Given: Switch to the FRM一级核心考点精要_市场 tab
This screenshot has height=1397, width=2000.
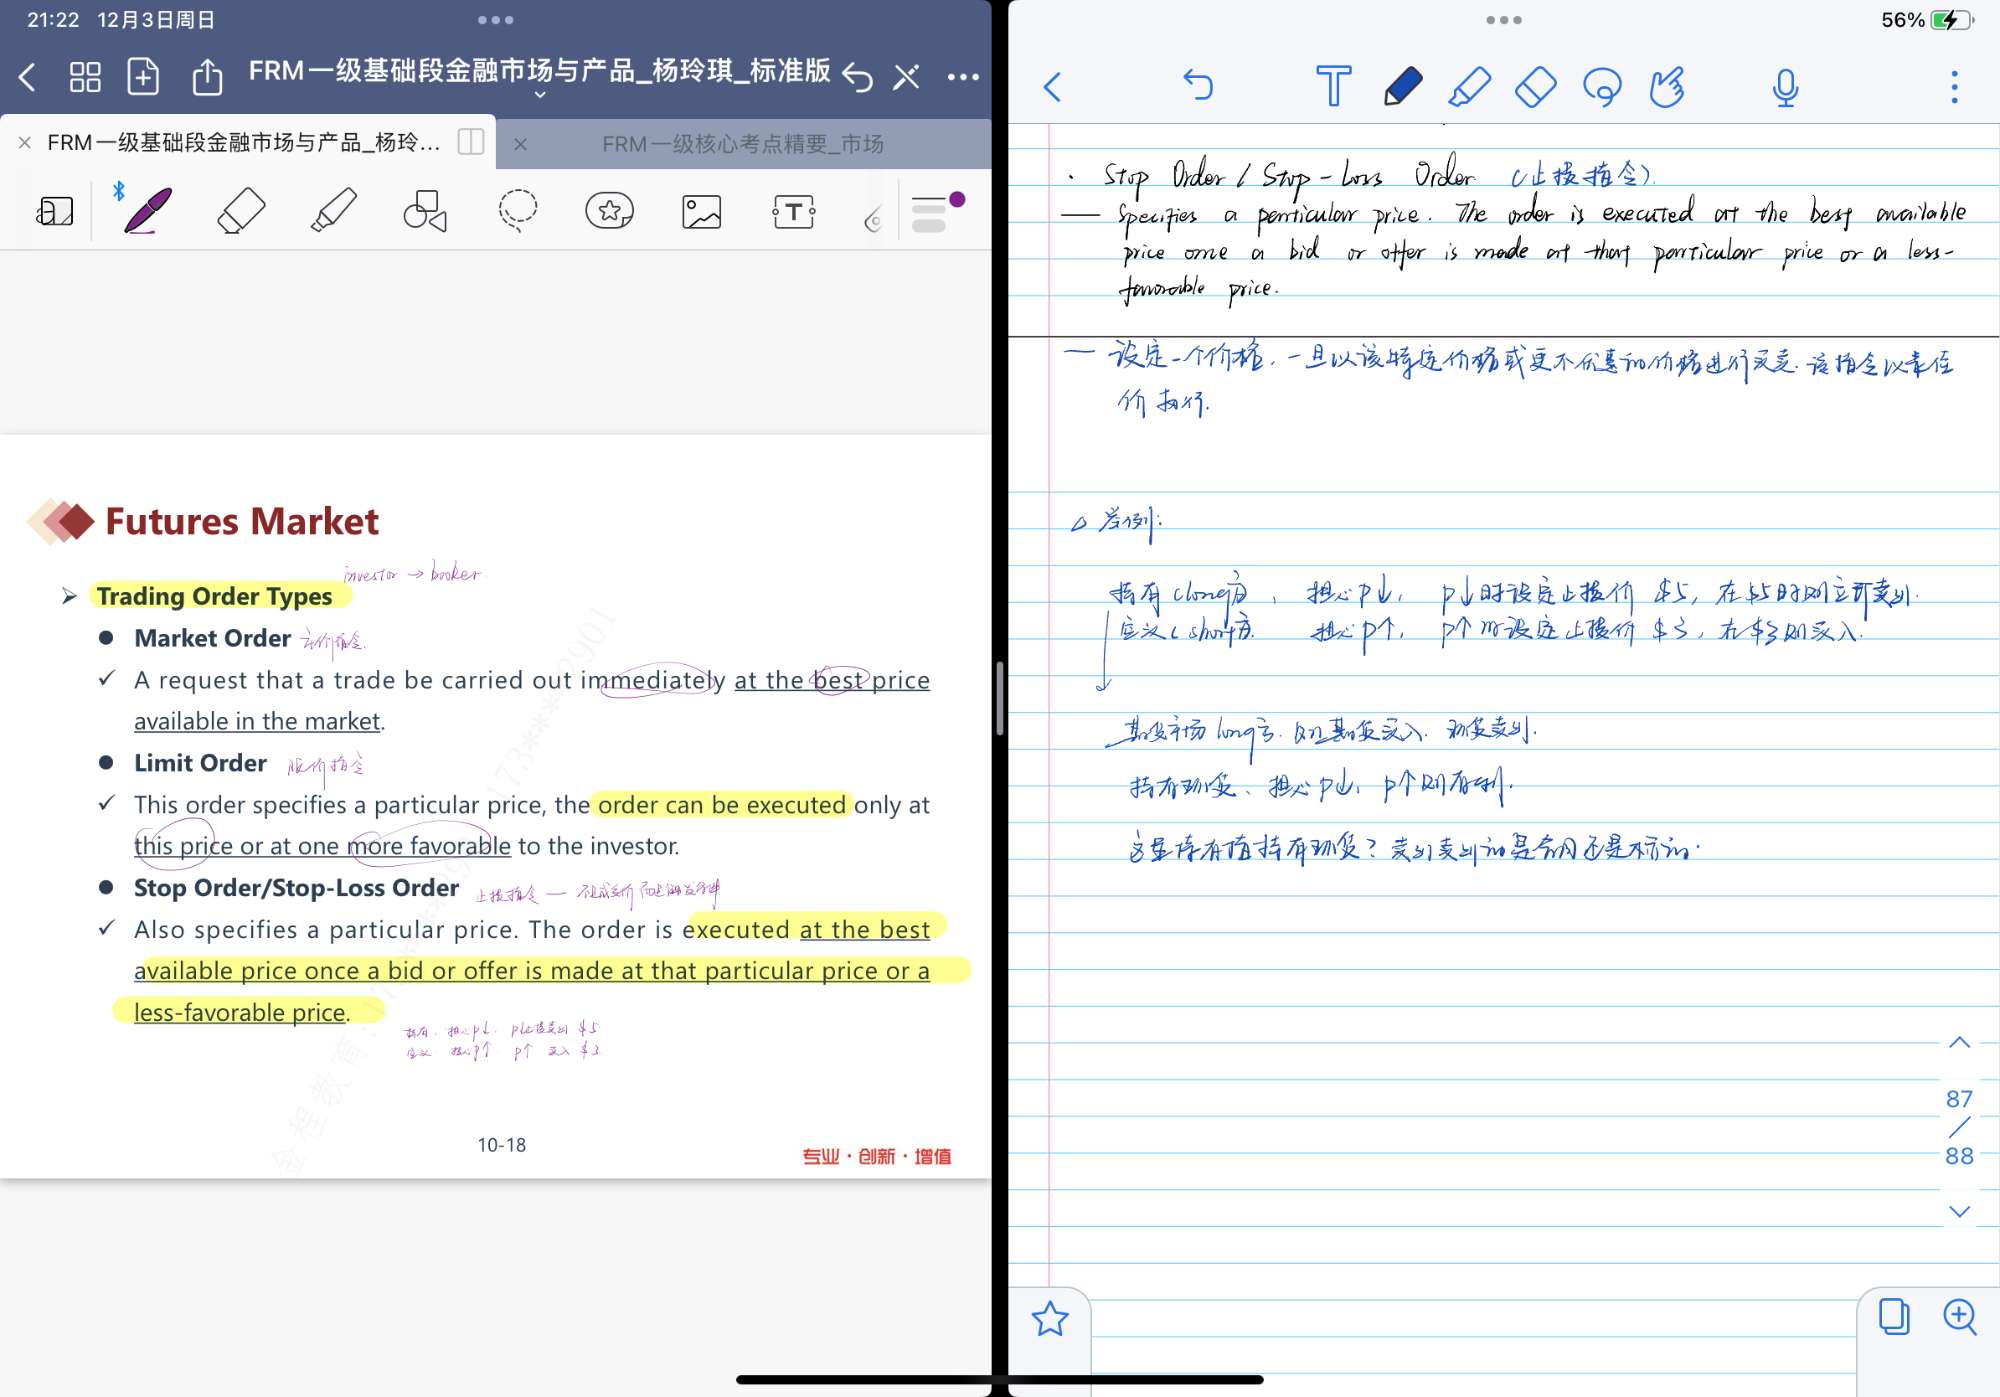Looking at the screenshot, I should [x=742, y=144].
